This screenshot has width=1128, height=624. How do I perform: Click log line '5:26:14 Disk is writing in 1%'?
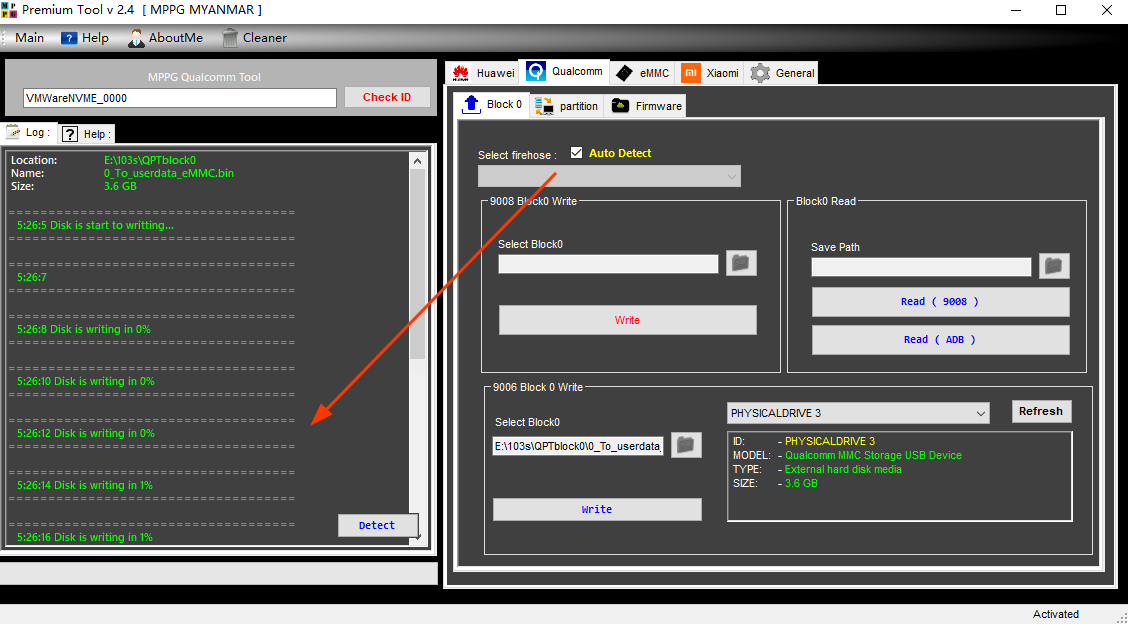pyautogui.click(x=85, y=485)
